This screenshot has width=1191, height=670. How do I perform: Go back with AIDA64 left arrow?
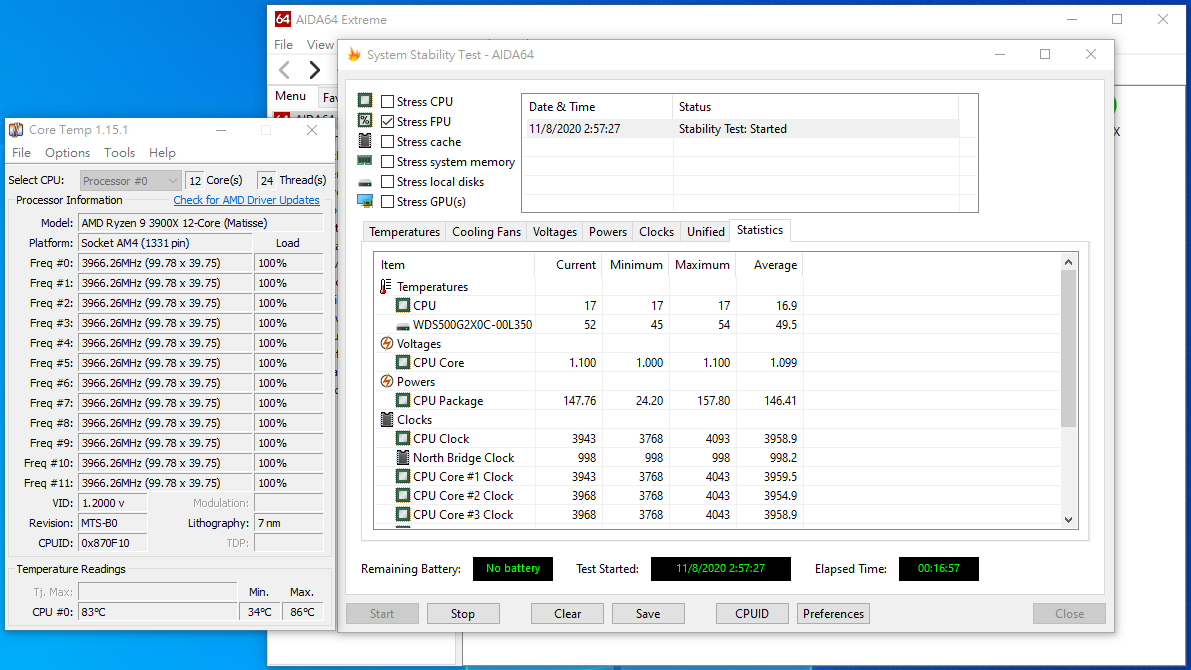pyautogui.click(x=285, y=70)
